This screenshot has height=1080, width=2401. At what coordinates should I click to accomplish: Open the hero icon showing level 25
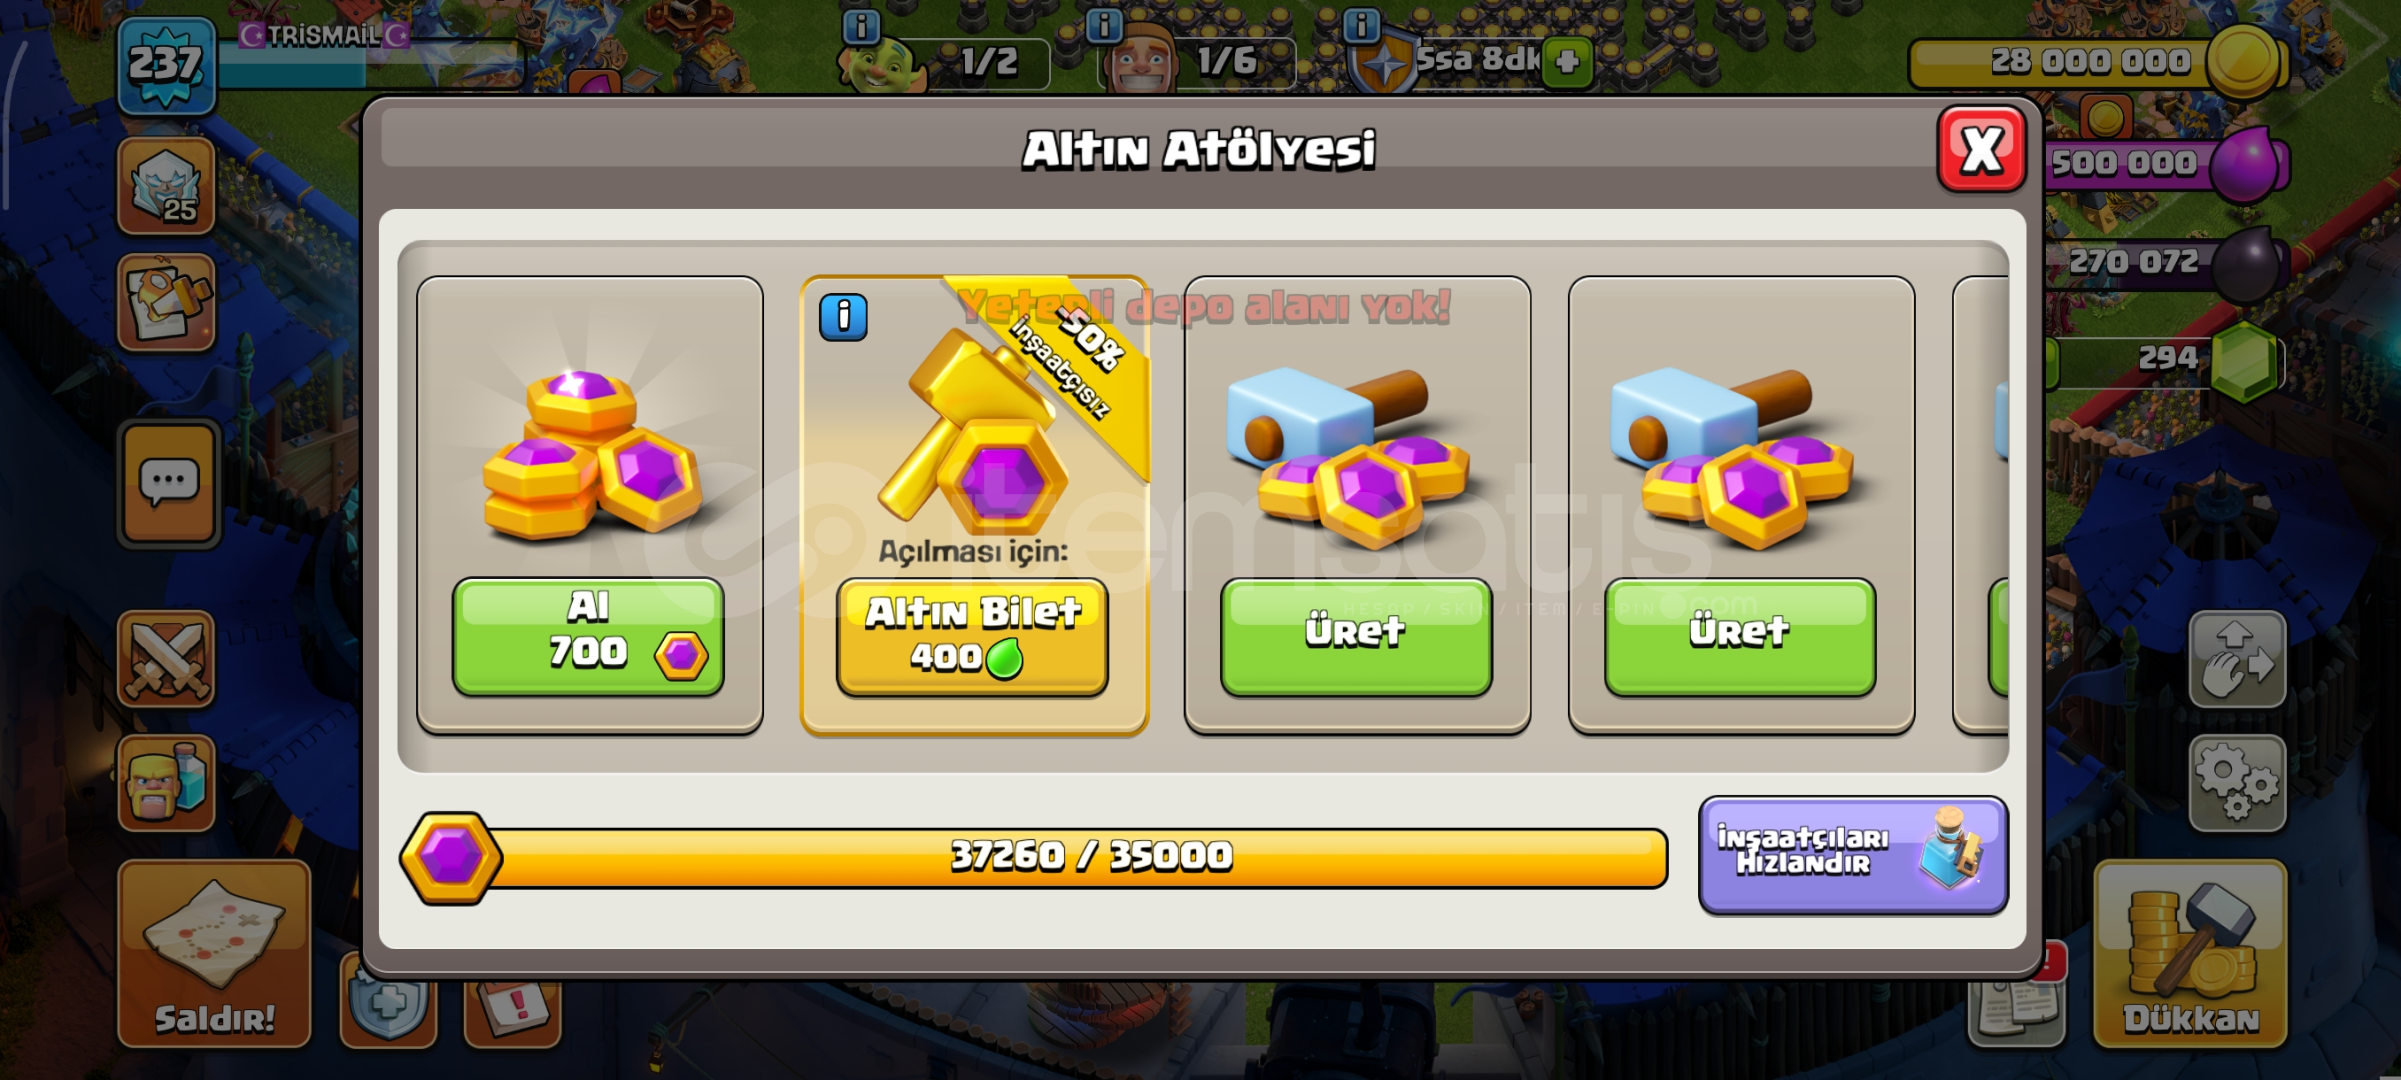[166, 186]
